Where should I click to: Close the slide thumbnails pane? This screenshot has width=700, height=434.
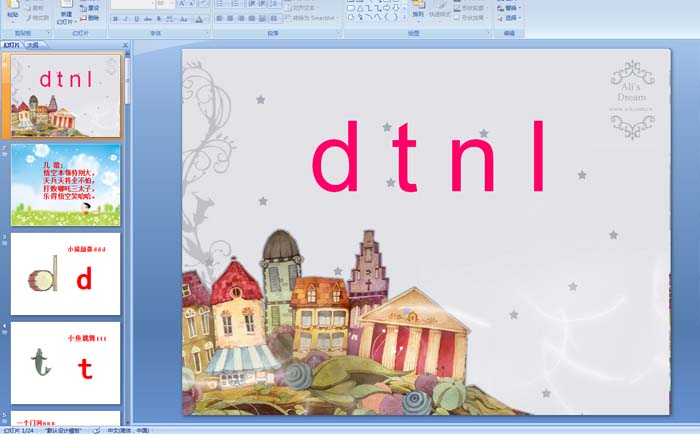[x=125, y=45]
